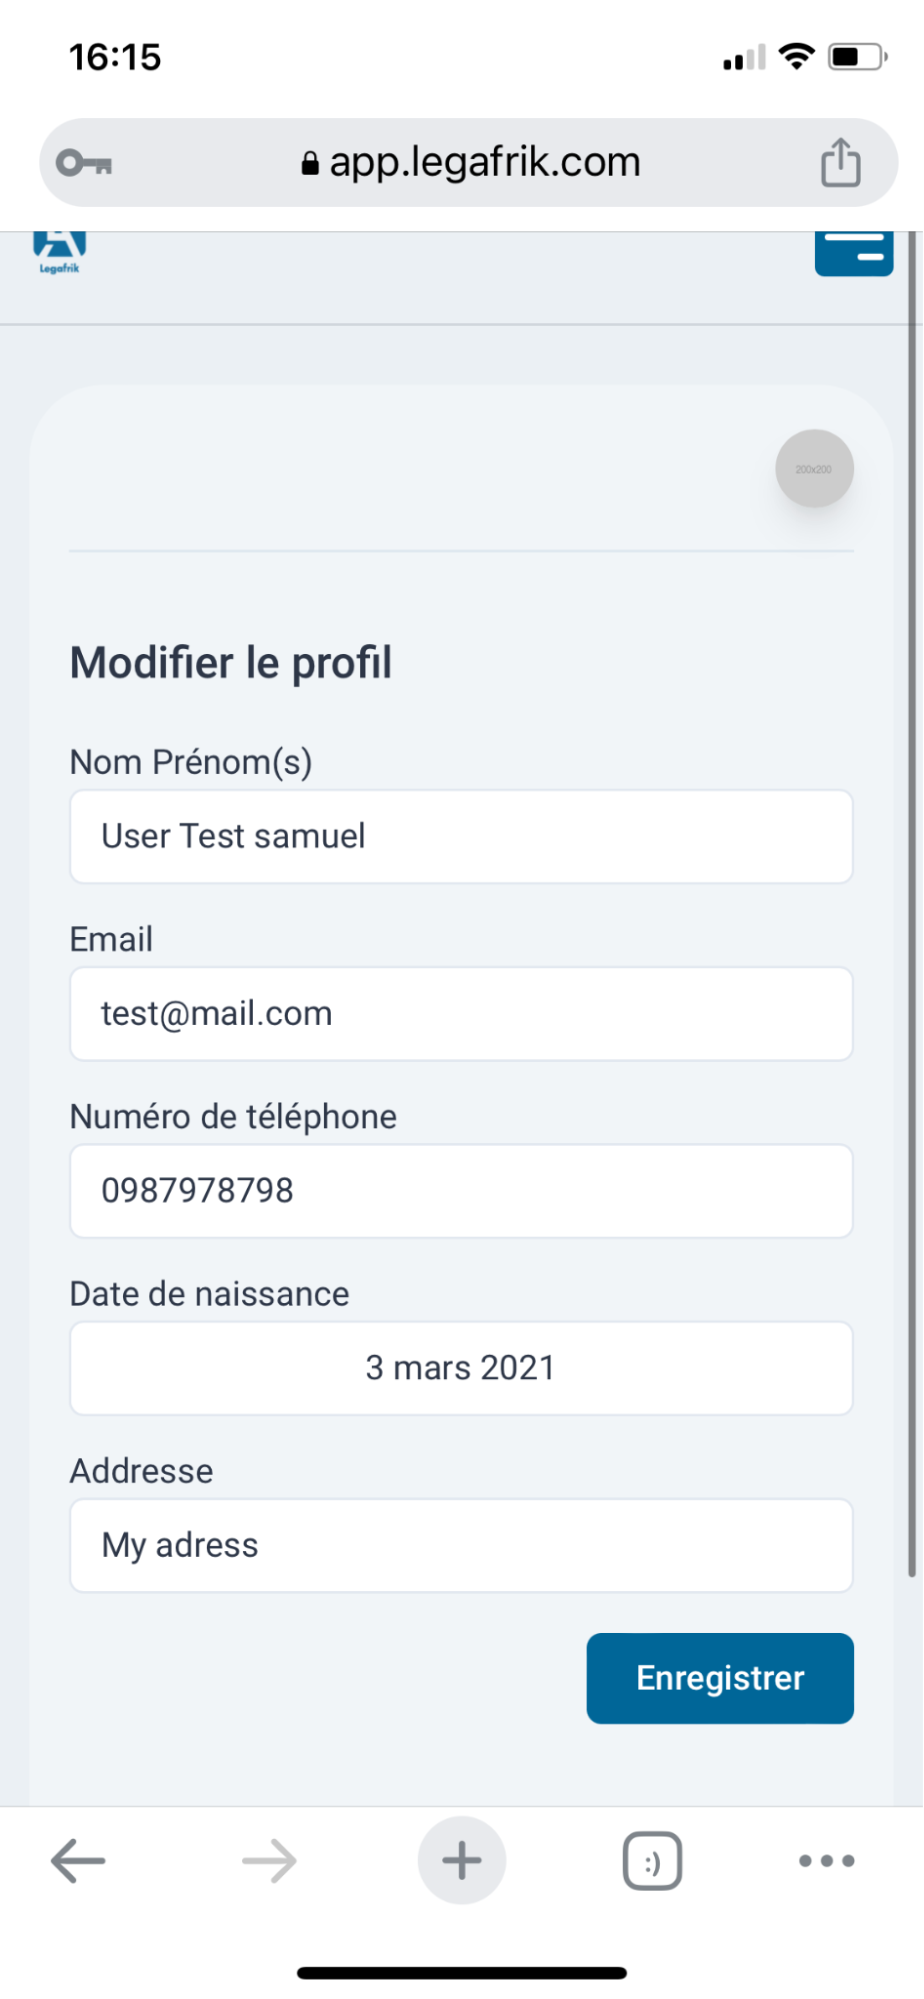Open the browser three-dots menu
This screenshot has height=1999, width=924.
tap(827, 1861)
